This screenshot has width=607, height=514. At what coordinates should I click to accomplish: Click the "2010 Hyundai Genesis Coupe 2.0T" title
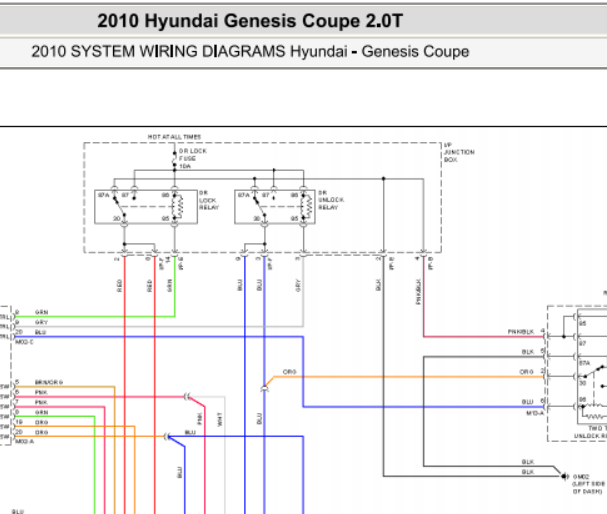[x=250, y=21]
